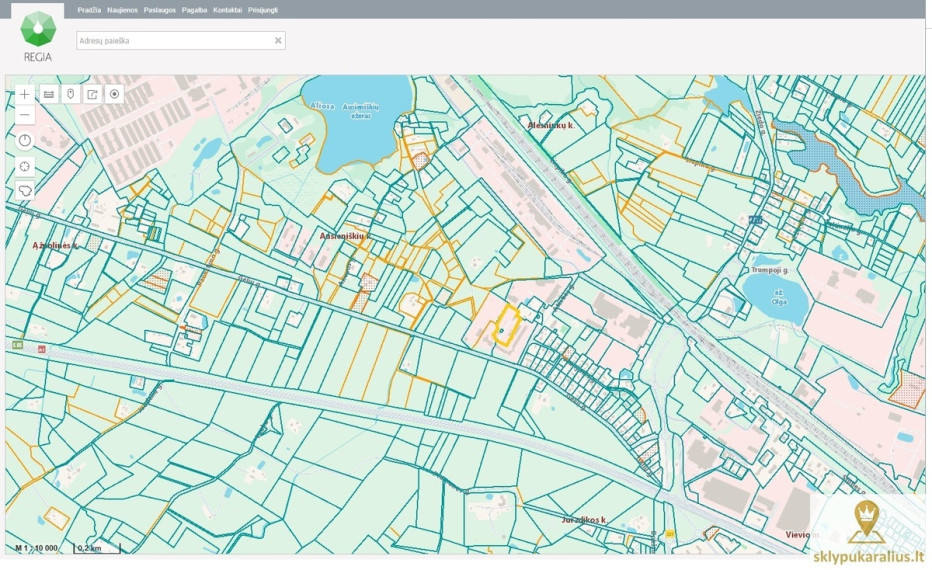Focus the Adresų paieška search field
The height and width of the screenshot is (570, 932).
181,40
